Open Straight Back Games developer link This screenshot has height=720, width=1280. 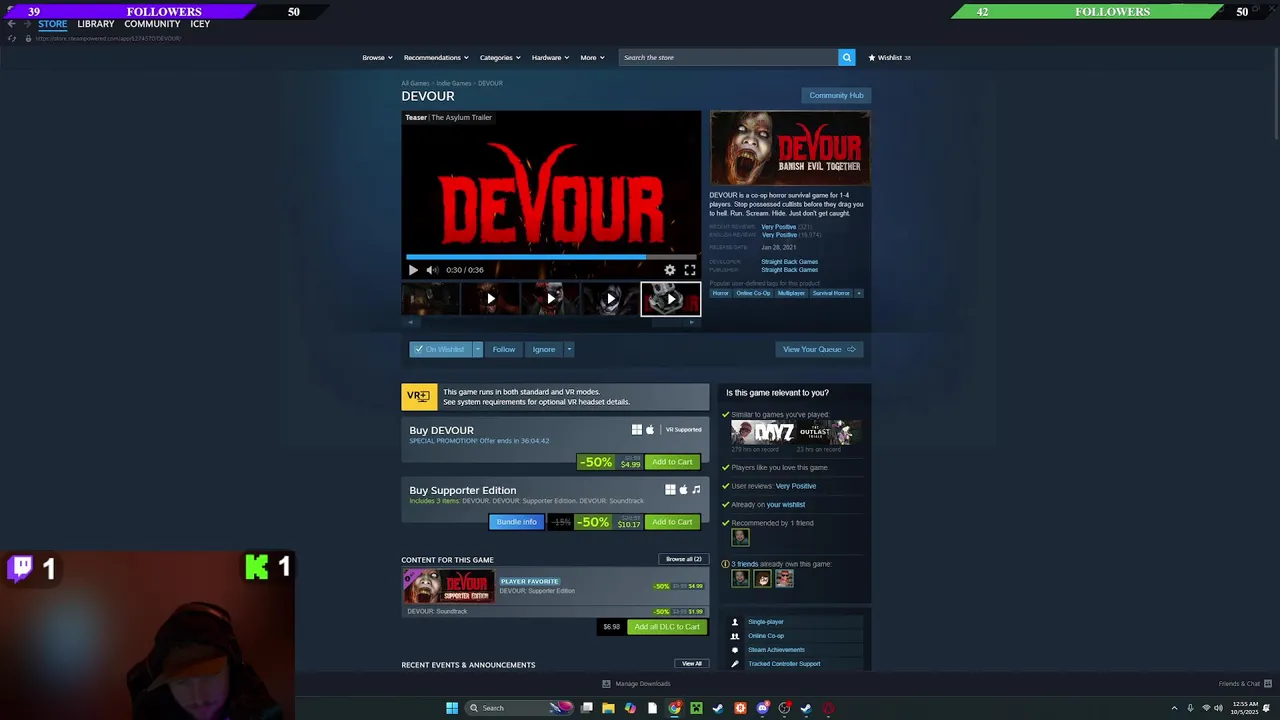[x=789, y=262]
